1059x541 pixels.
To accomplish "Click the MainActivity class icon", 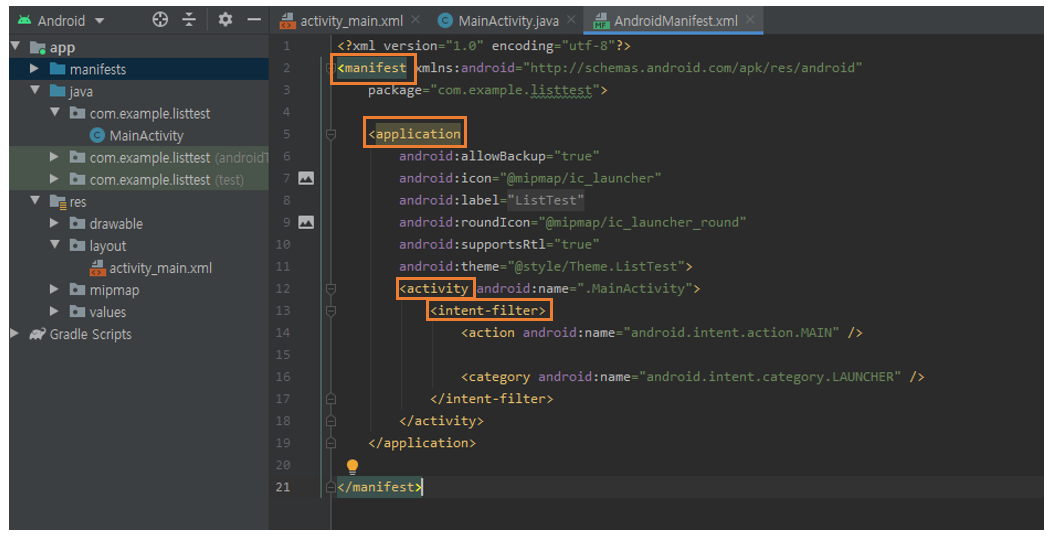I will click(x=97, y=136).
